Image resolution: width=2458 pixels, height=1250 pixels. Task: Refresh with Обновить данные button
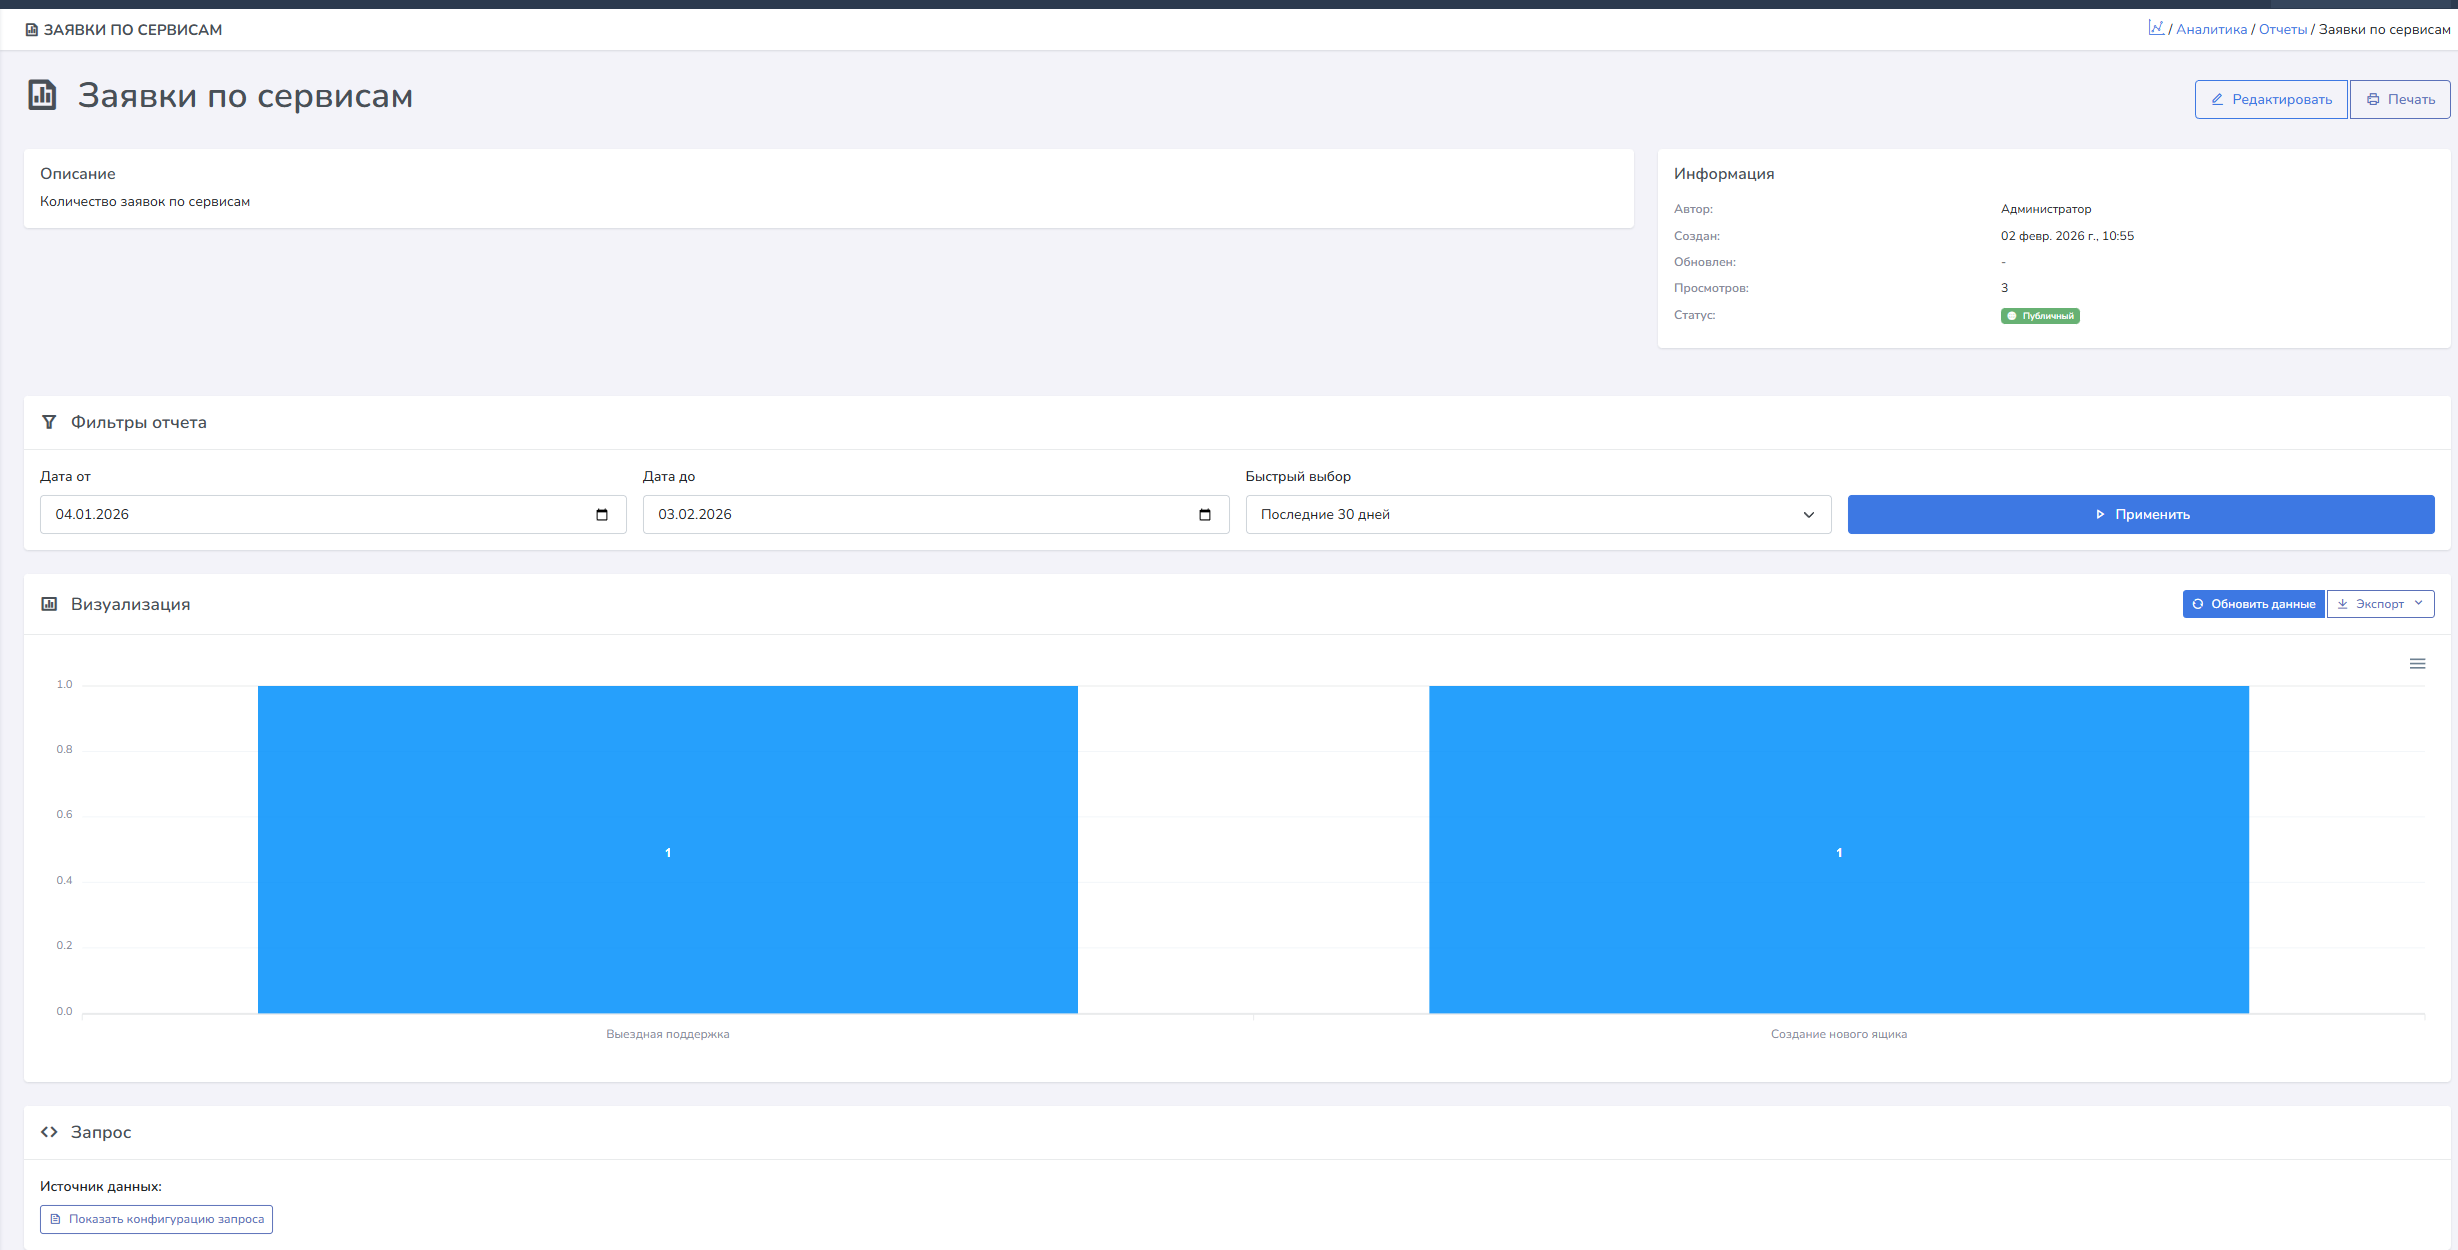2252,604
